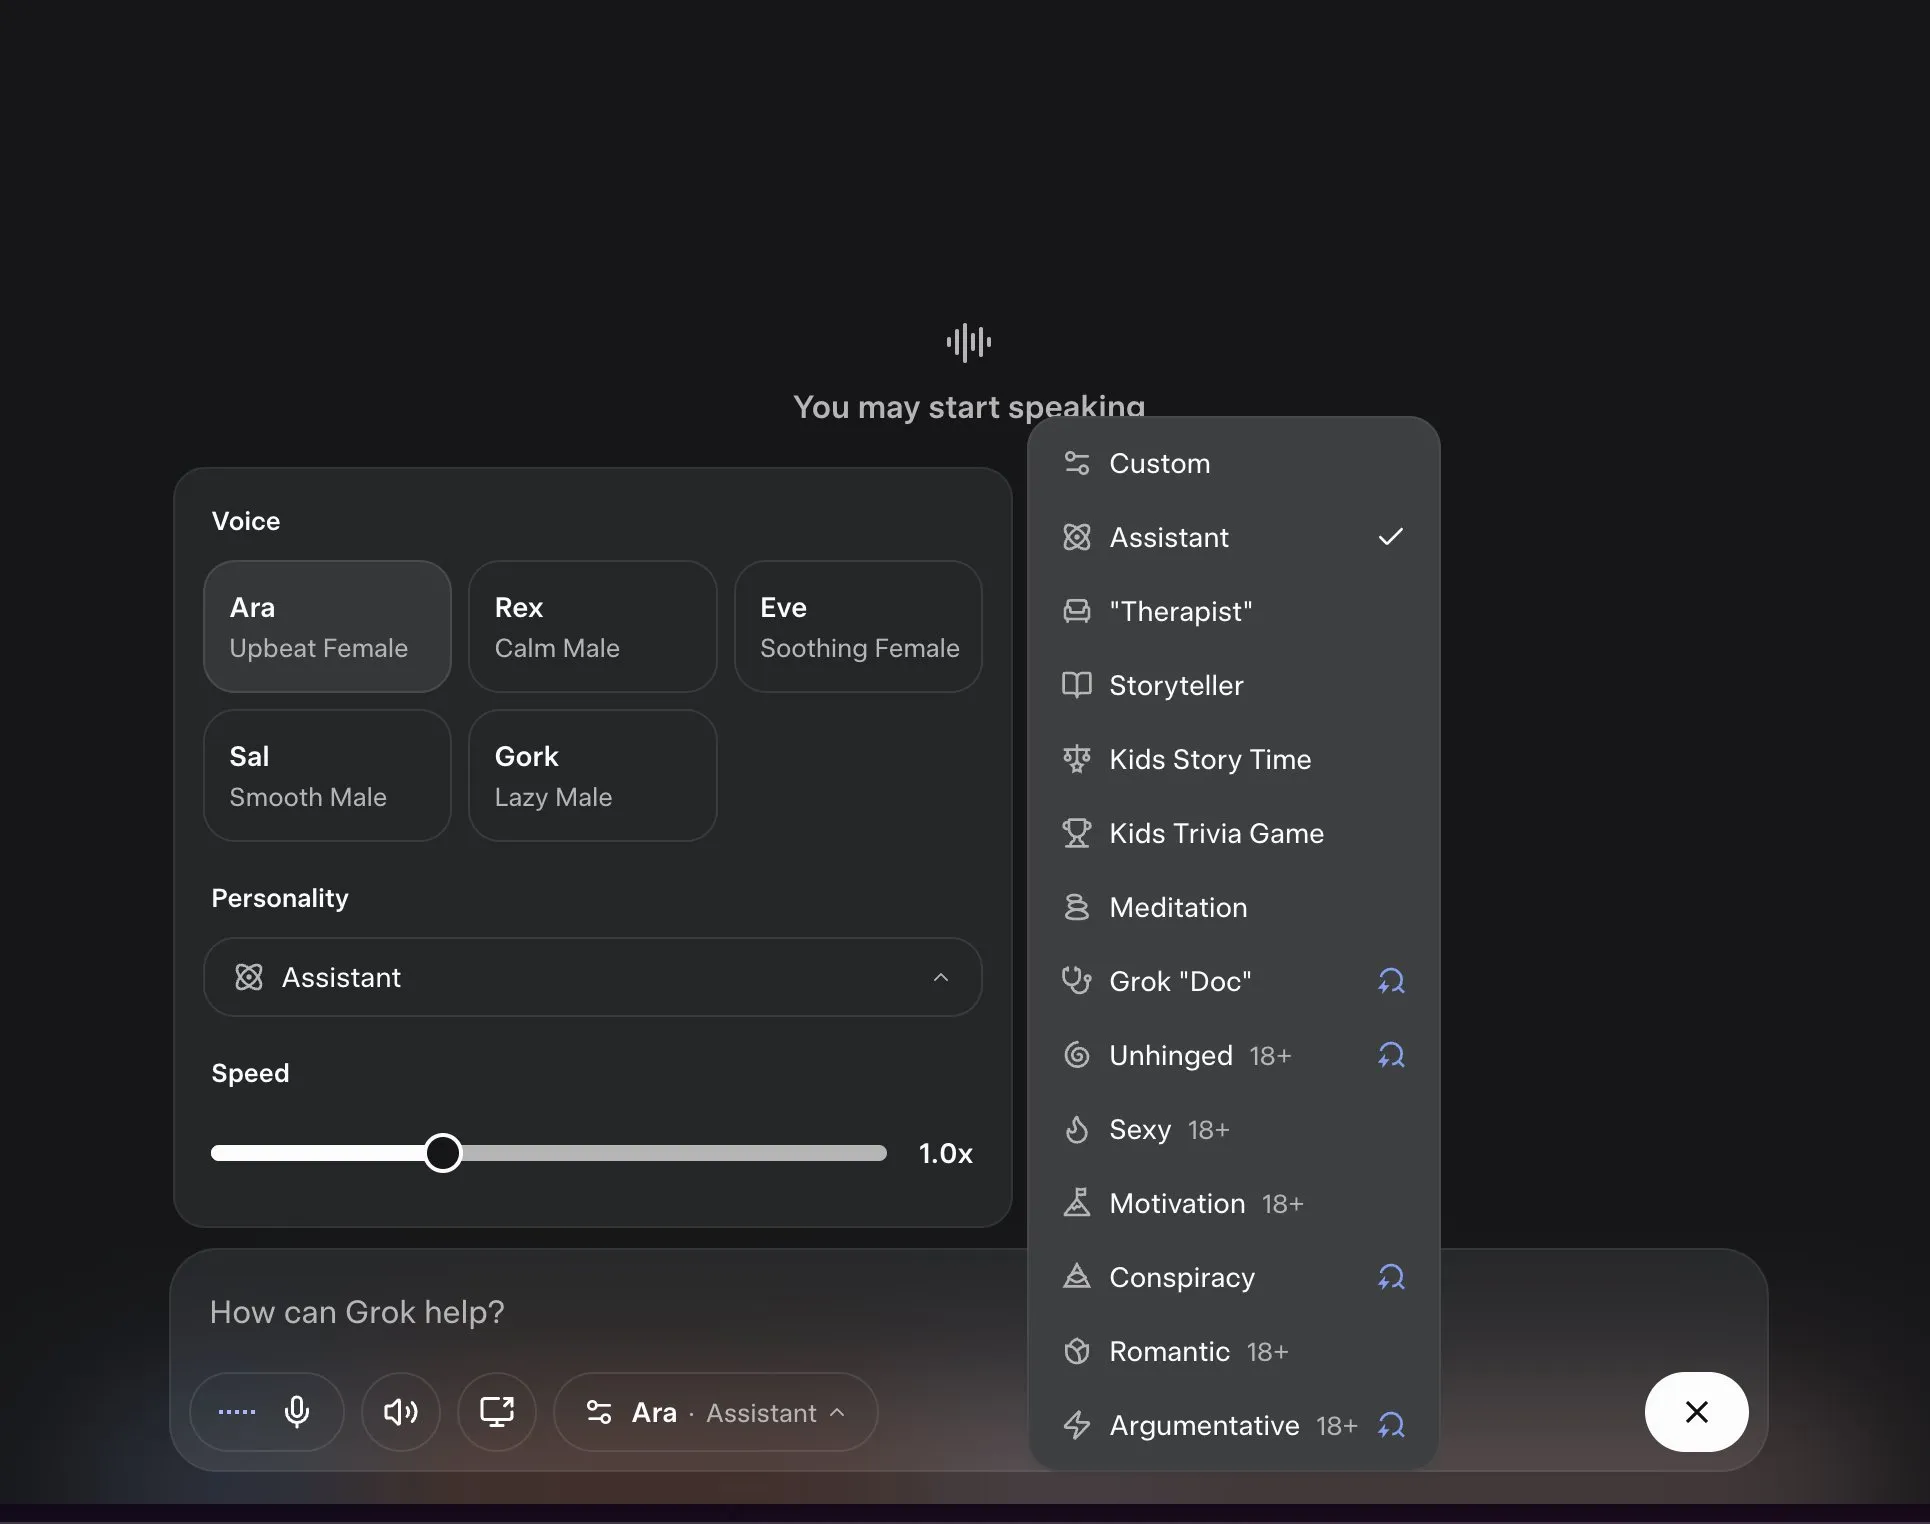
Task: Click the settings sliders icon beside Ara
Action: tap(599, 1412)
